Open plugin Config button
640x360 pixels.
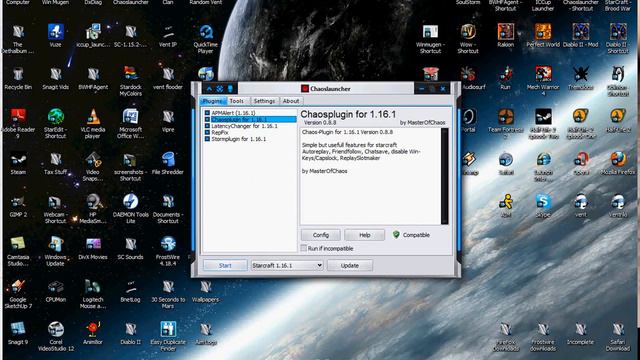[x=321, y=235]
